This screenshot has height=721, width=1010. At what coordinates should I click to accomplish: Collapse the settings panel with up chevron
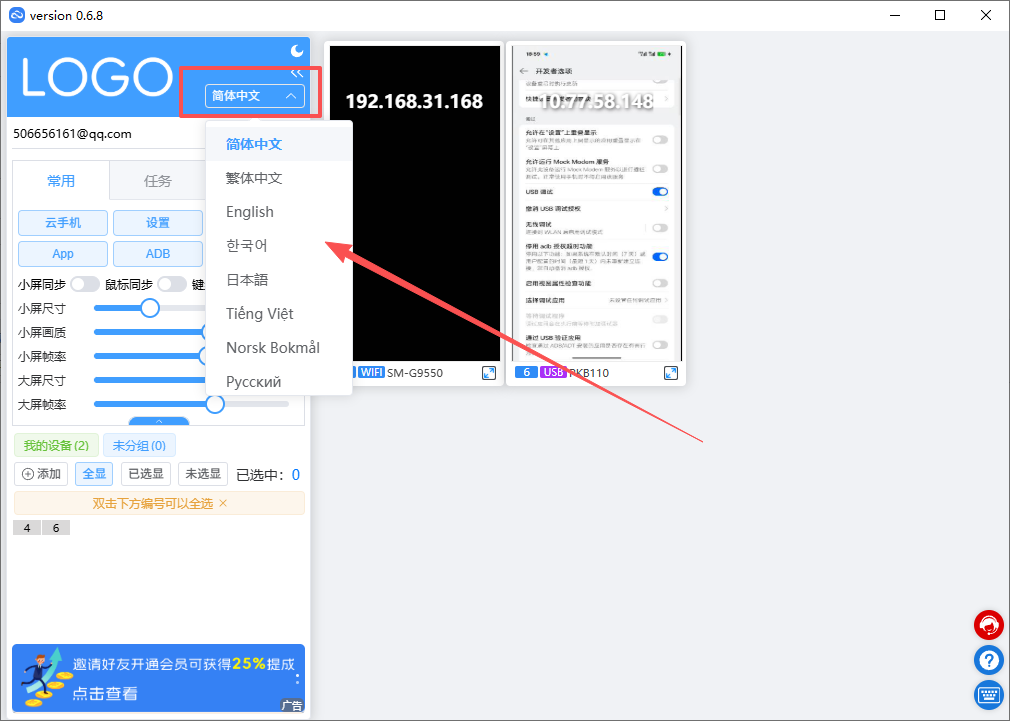click(158, 422)
